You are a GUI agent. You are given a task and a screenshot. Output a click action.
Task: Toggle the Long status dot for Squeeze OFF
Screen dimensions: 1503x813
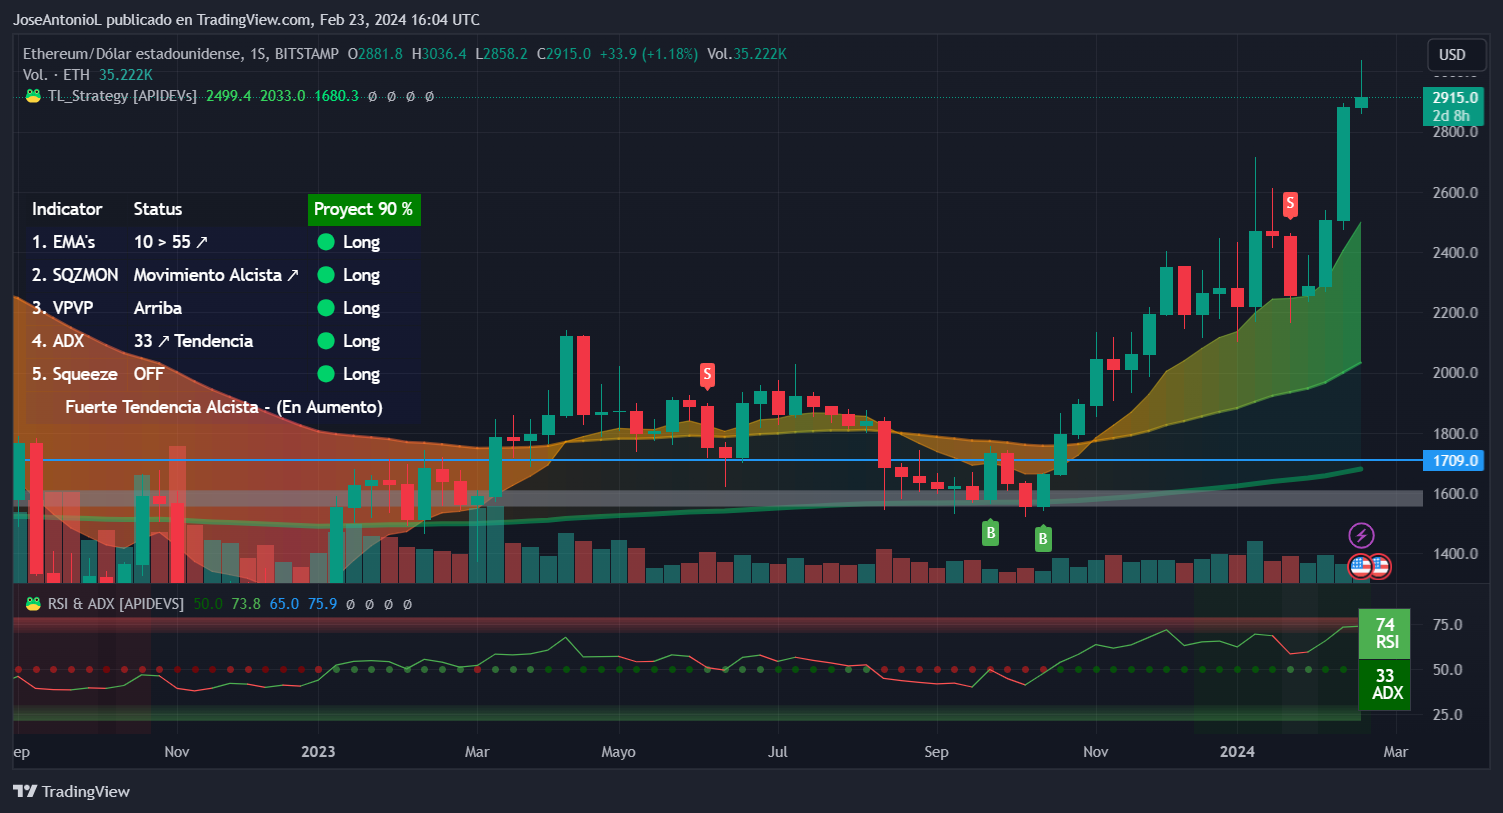pyautogui.click(x=325, y=373)
